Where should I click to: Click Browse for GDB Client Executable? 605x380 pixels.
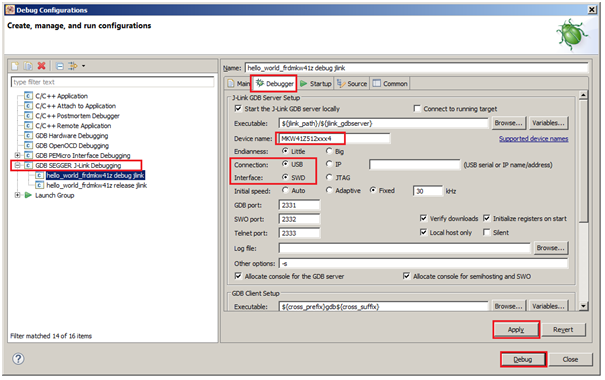click(x=509, y=306)
